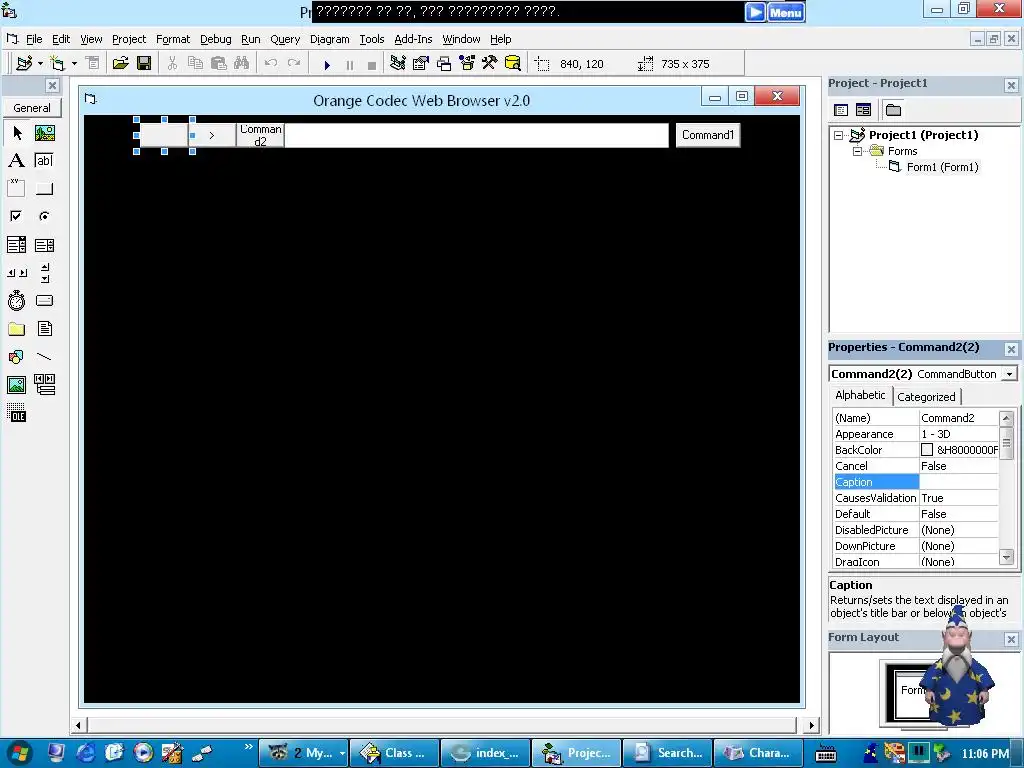The image size is (1024, 768).
Task: Select the Image control tool
Action: coord(17,385)
